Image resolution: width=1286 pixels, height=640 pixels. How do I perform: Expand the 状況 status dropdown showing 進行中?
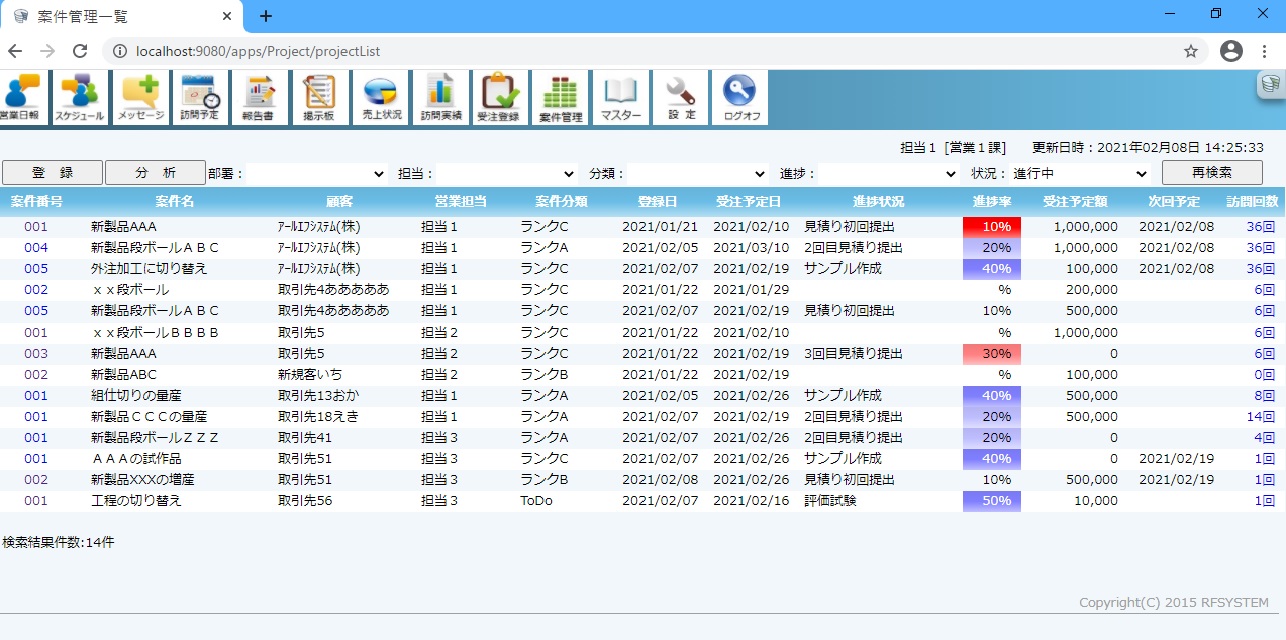tap(1079, 173)
